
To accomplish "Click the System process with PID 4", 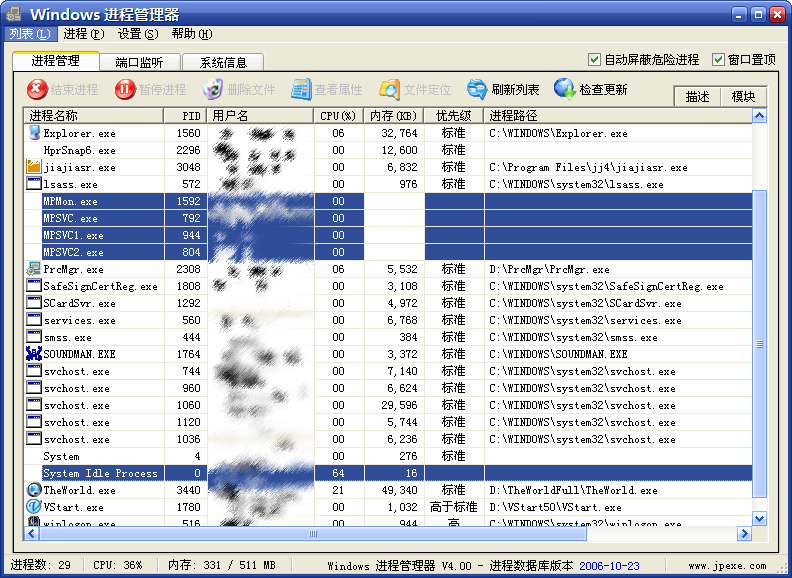I will click(388, 456).
